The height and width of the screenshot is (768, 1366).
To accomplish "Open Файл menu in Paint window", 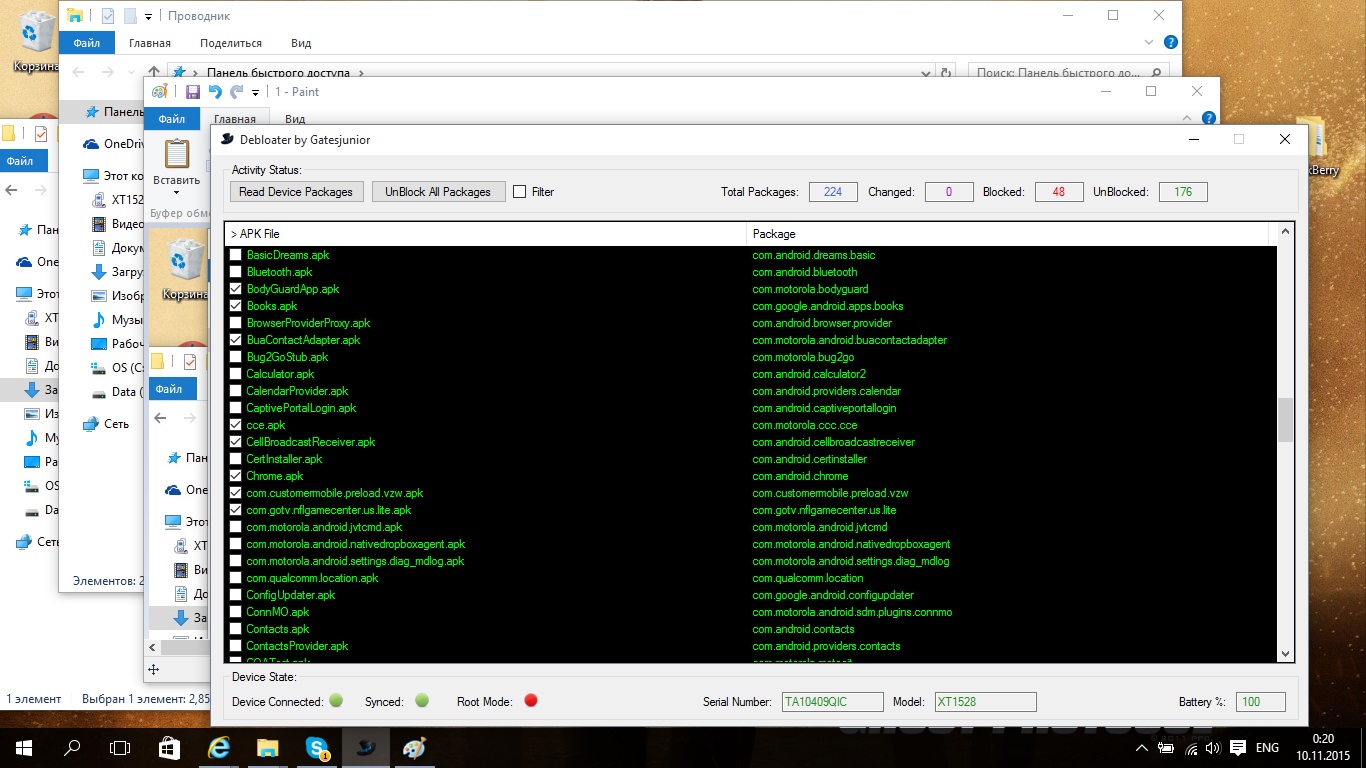I will pos(171,119).
